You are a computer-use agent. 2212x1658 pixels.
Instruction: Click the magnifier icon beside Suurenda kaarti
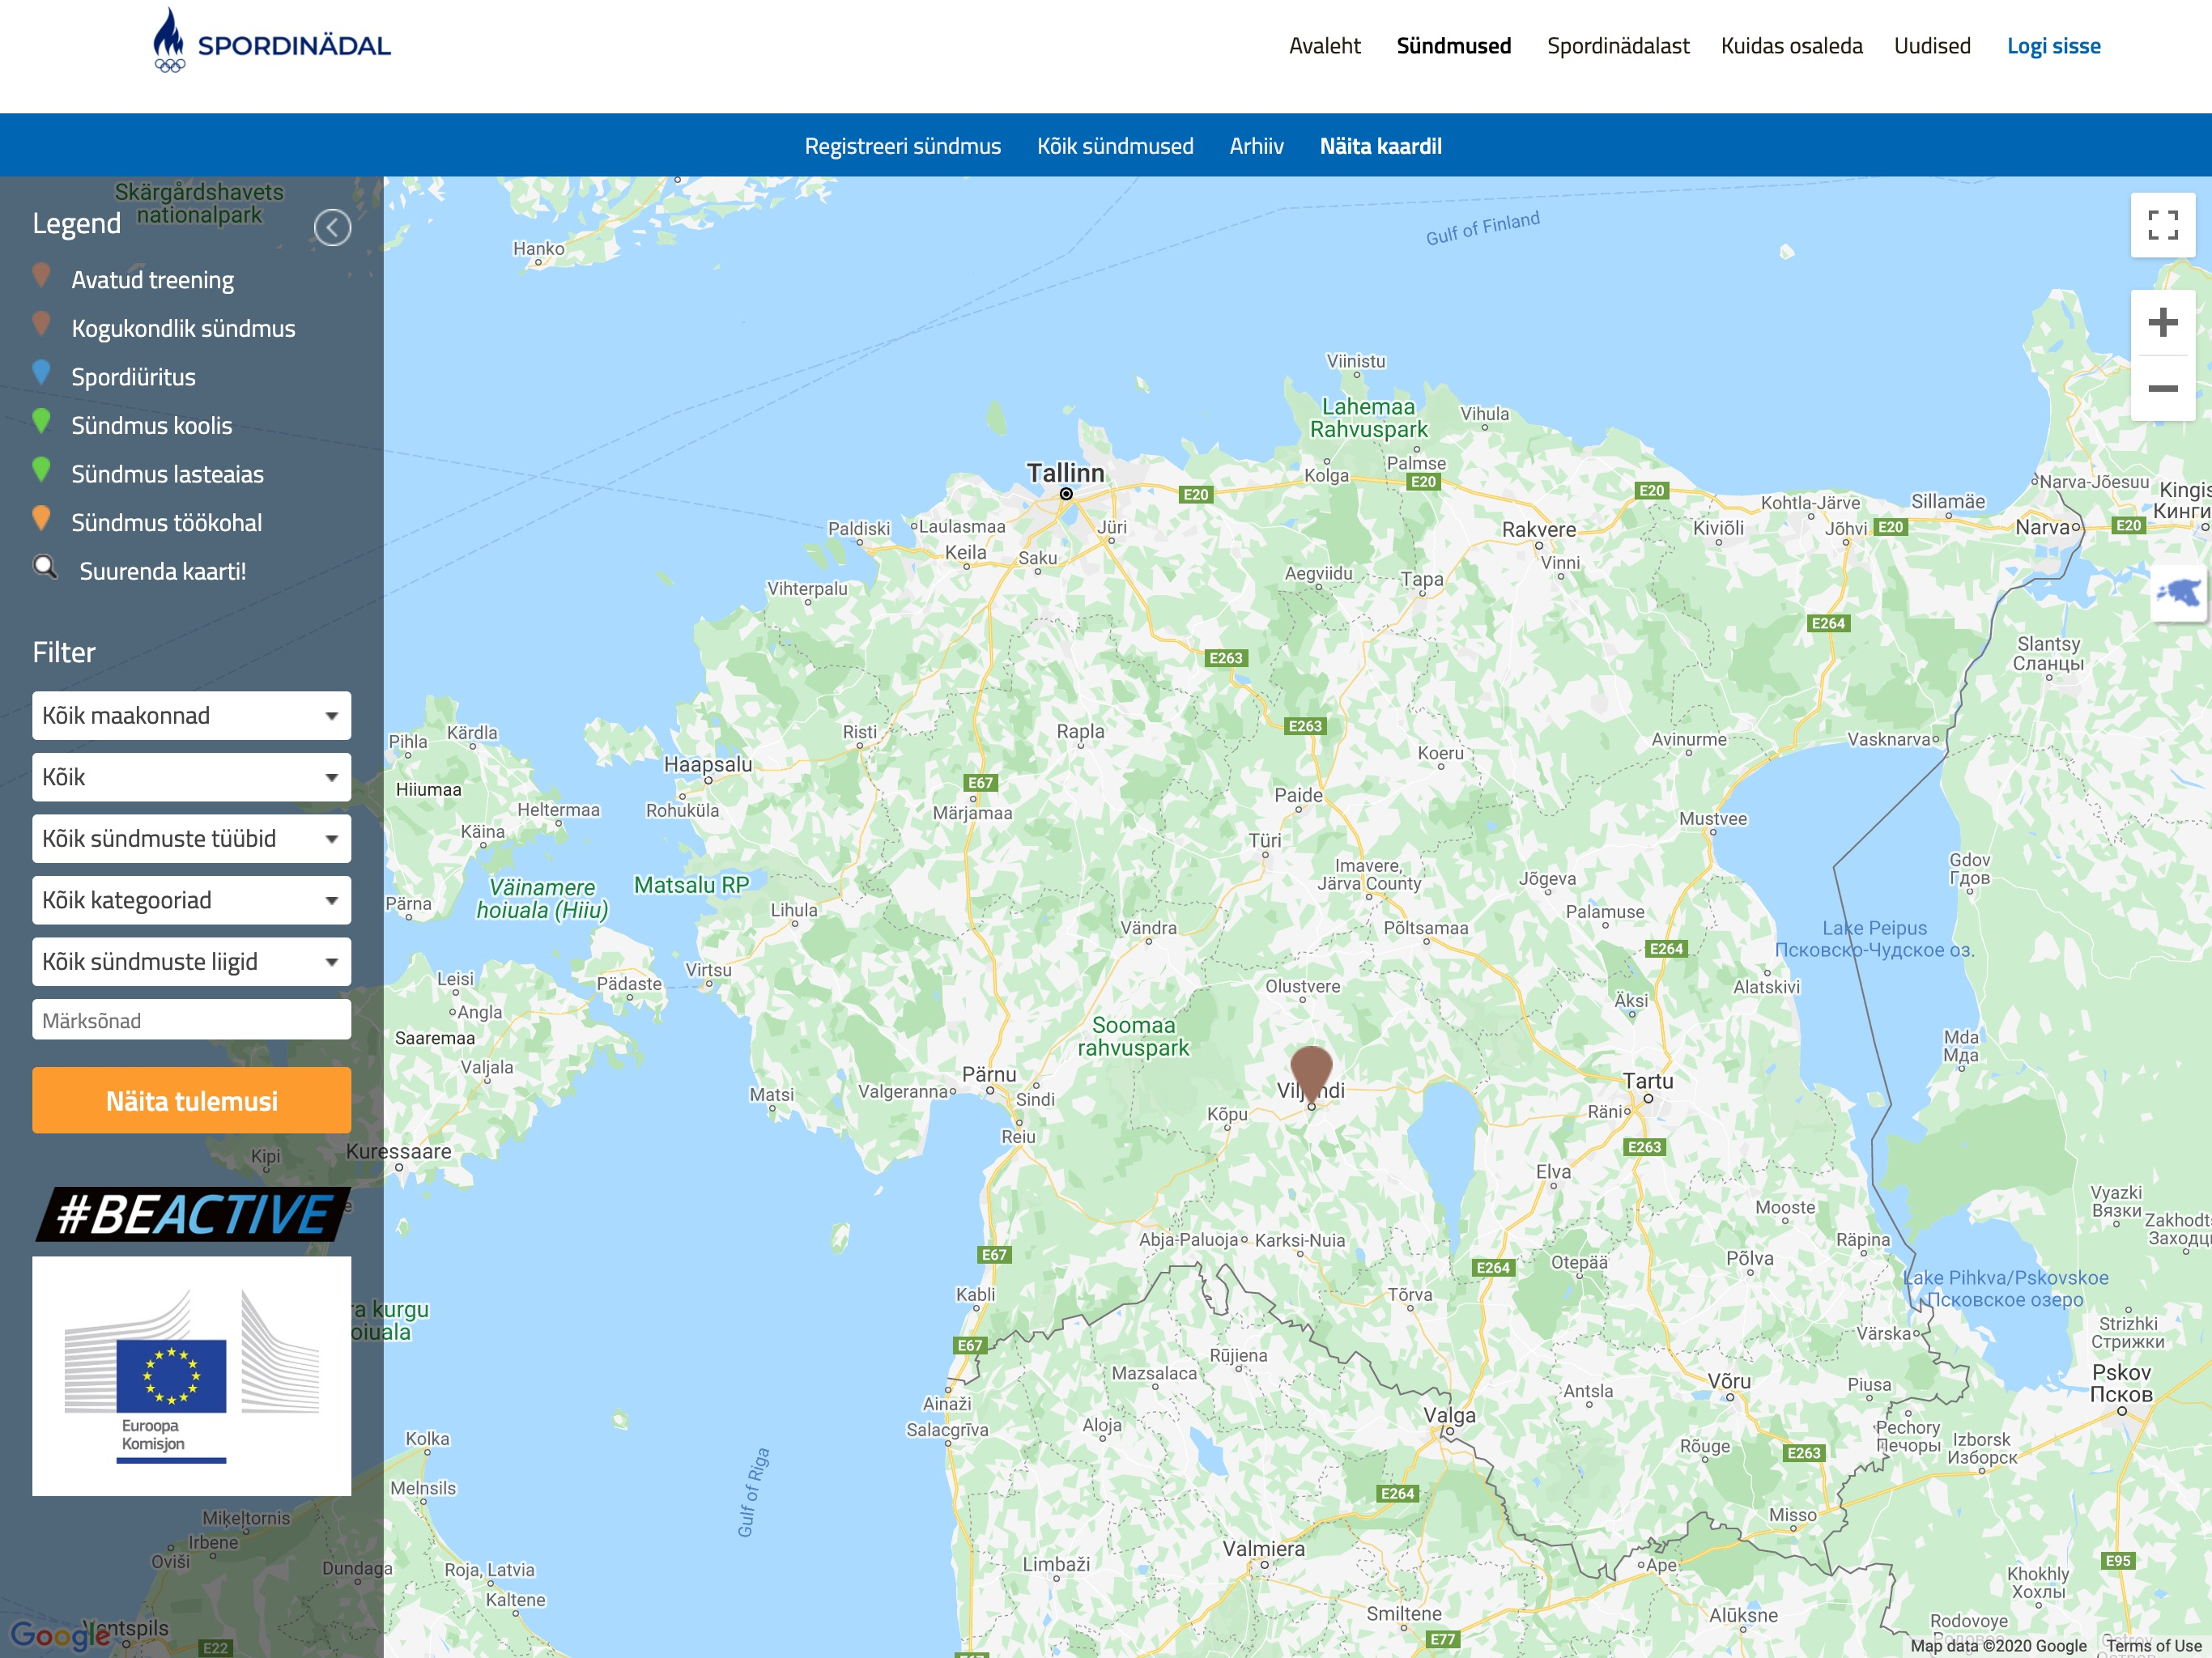click(45, 567)
